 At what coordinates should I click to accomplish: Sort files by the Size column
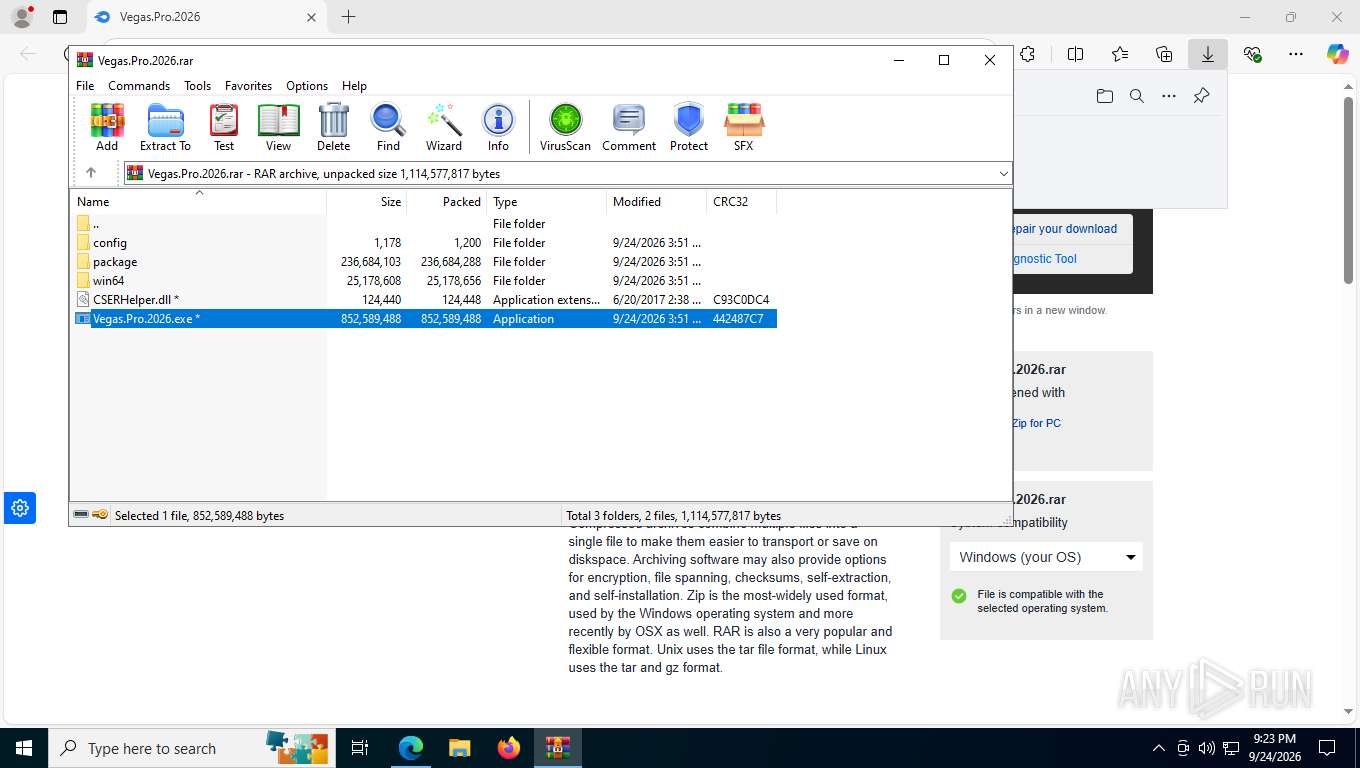pos(367,201)
